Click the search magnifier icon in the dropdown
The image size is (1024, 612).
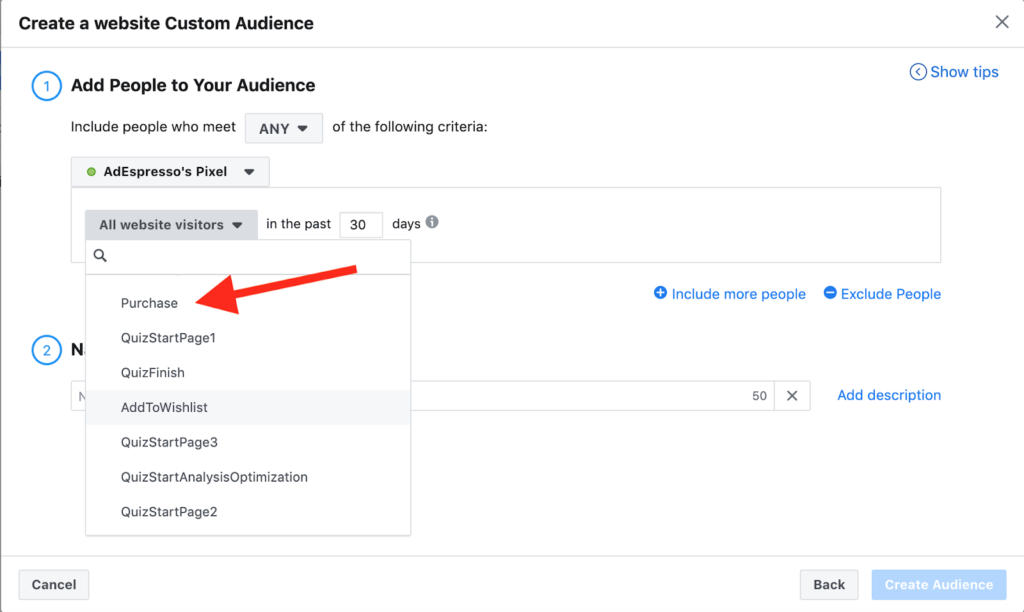pos(100,256)
